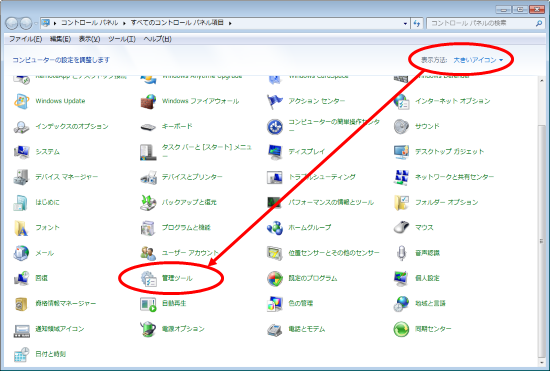
Task: Open 色の管理
Action: pyautogui.click(x=290, y=303)
